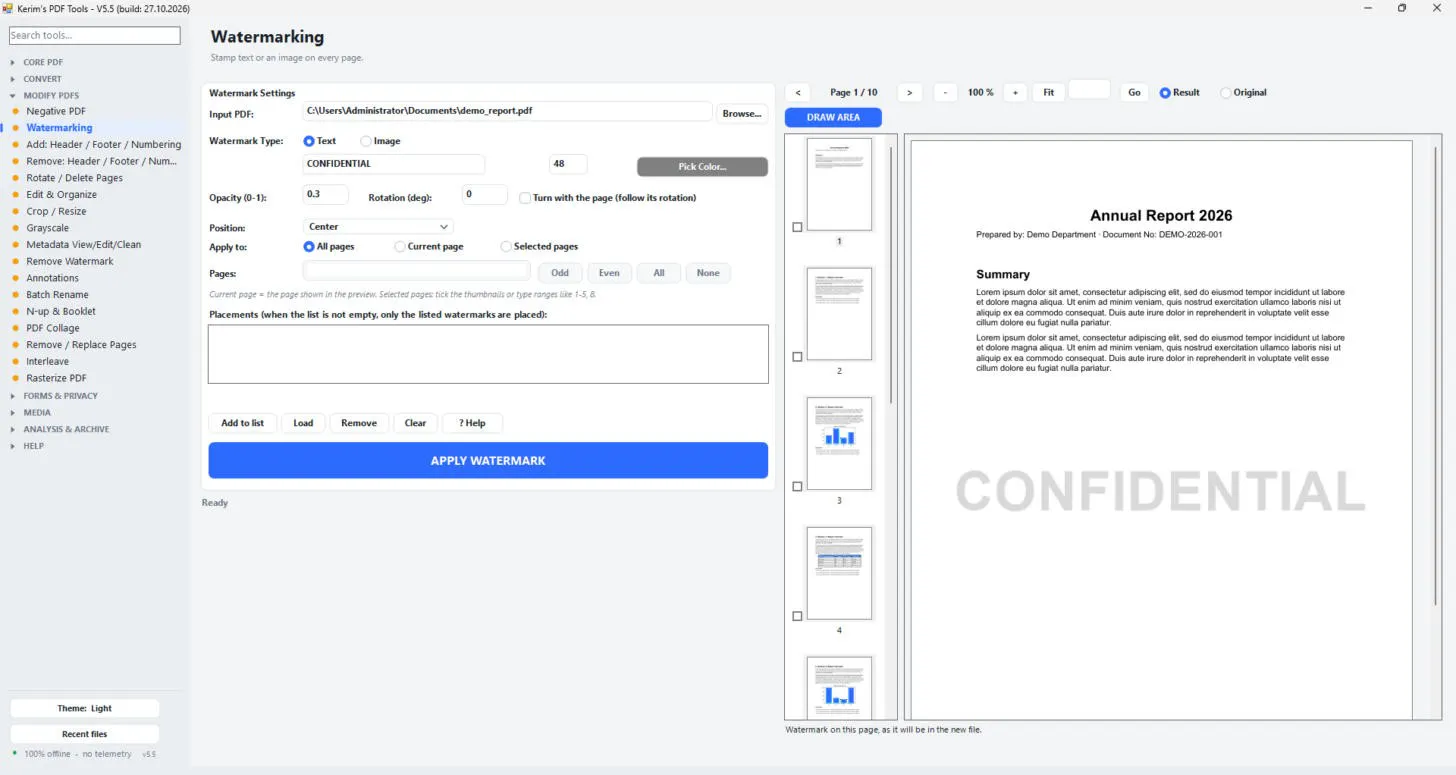Open the Remove Watermark tool
The height and width of the screenshot is (775, 1456).
coord(70,261)
